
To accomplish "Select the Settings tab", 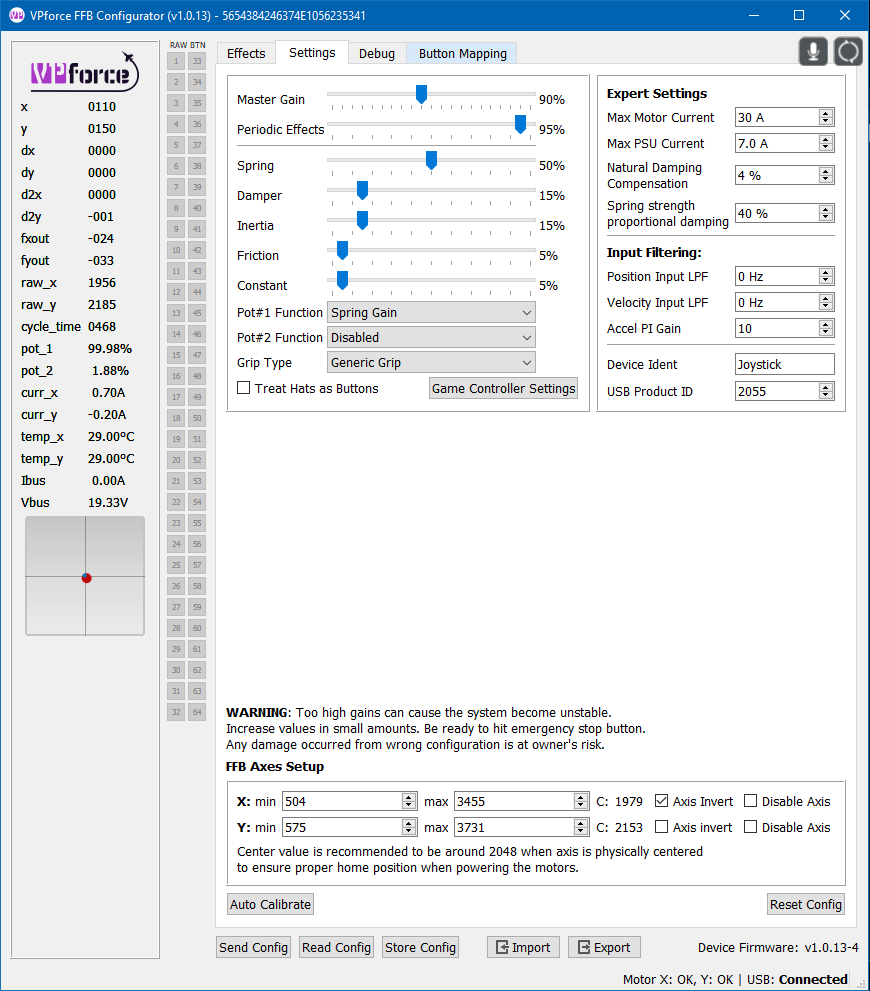I will coord(312,52).
